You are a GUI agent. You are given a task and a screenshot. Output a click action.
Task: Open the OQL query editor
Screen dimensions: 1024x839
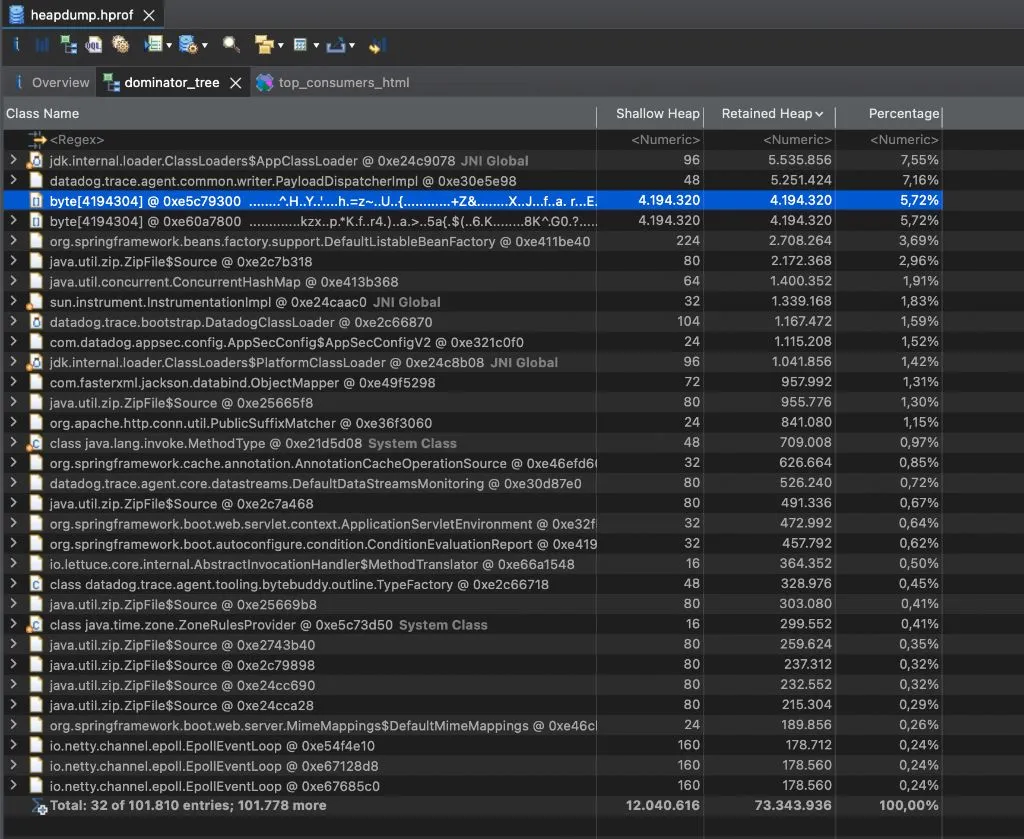click(x=94, y=45)
